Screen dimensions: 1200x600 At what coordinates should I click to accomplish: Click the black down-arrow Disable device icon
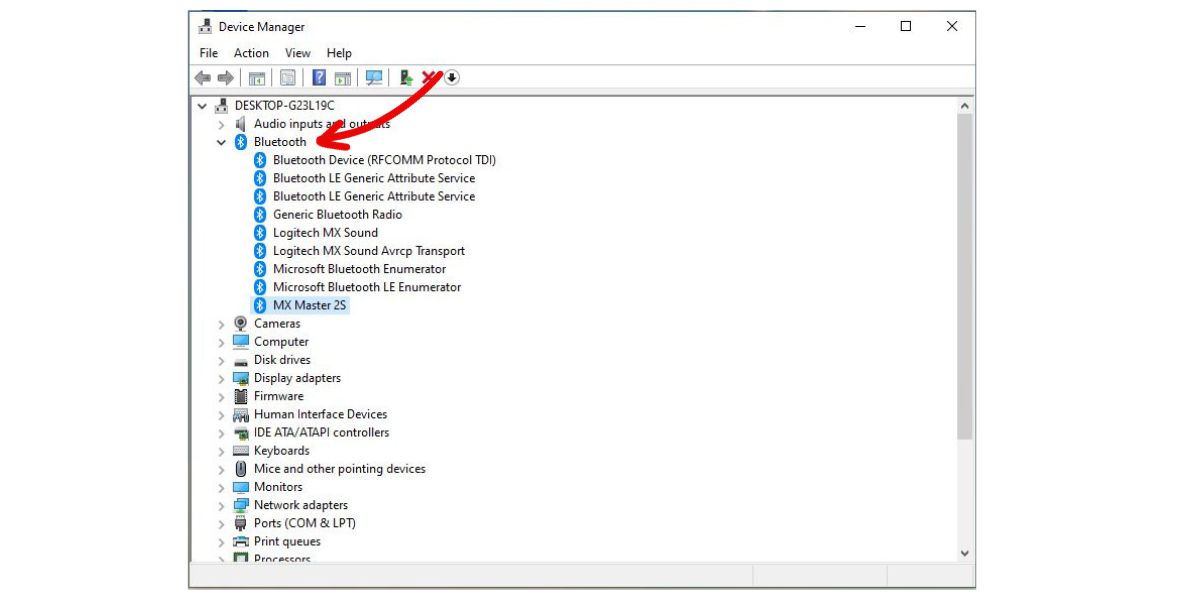click(452, 78)
